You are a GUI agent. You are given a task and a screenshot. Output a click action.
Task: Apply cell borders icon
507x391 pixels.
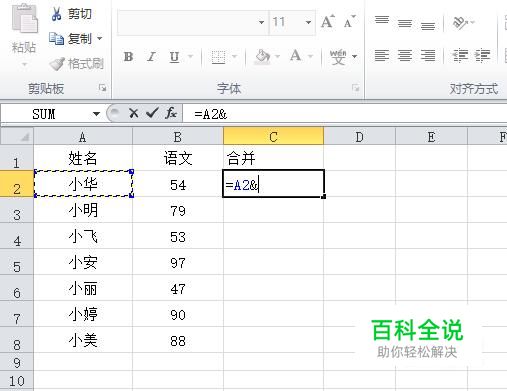point(218,57)
